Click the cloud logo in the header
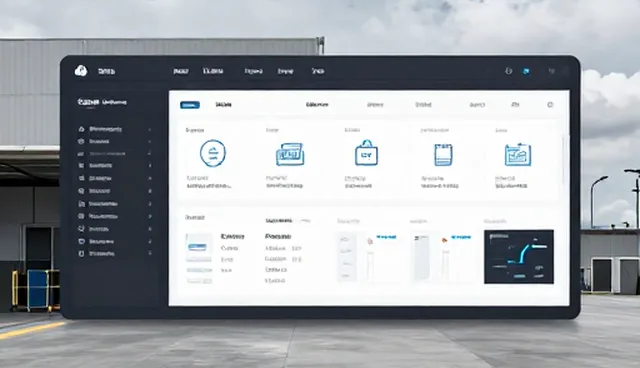The width and height of the screenshot is (640, 368). [81, 71]
